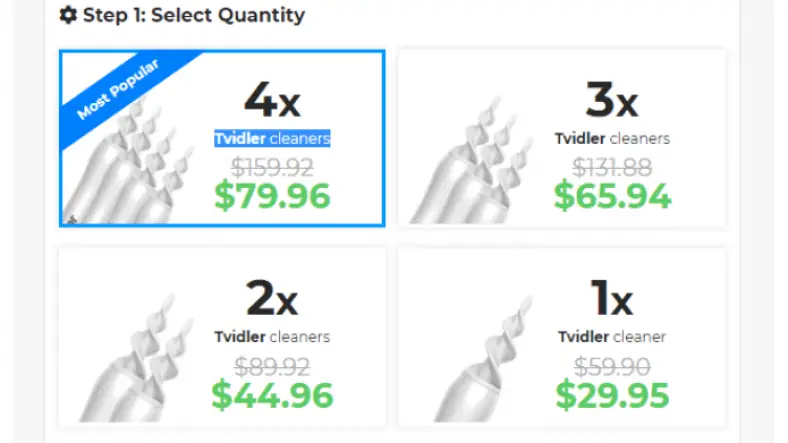
Task: Click the crossed-out $59.90 price
Action: point(612,365)
